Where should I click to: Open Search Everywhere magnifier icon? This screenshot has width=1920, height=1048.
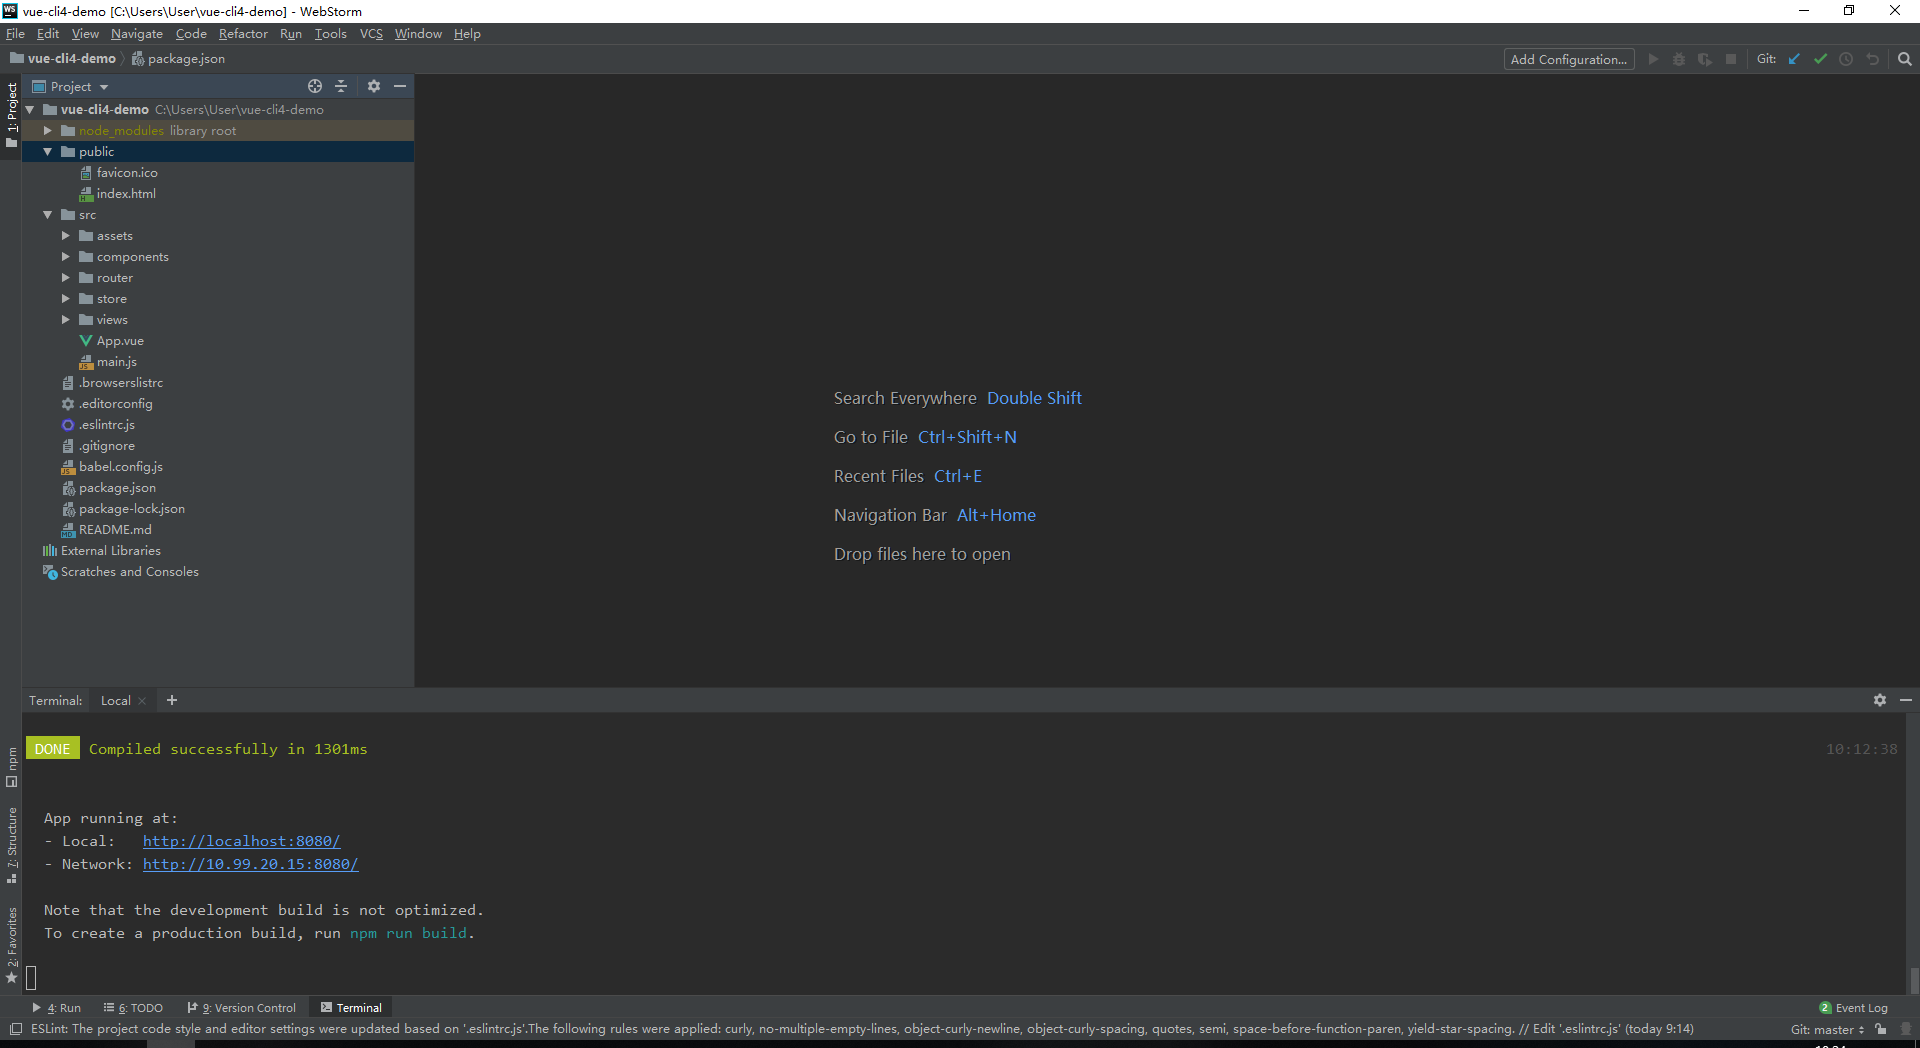(x=1904, y=59)
